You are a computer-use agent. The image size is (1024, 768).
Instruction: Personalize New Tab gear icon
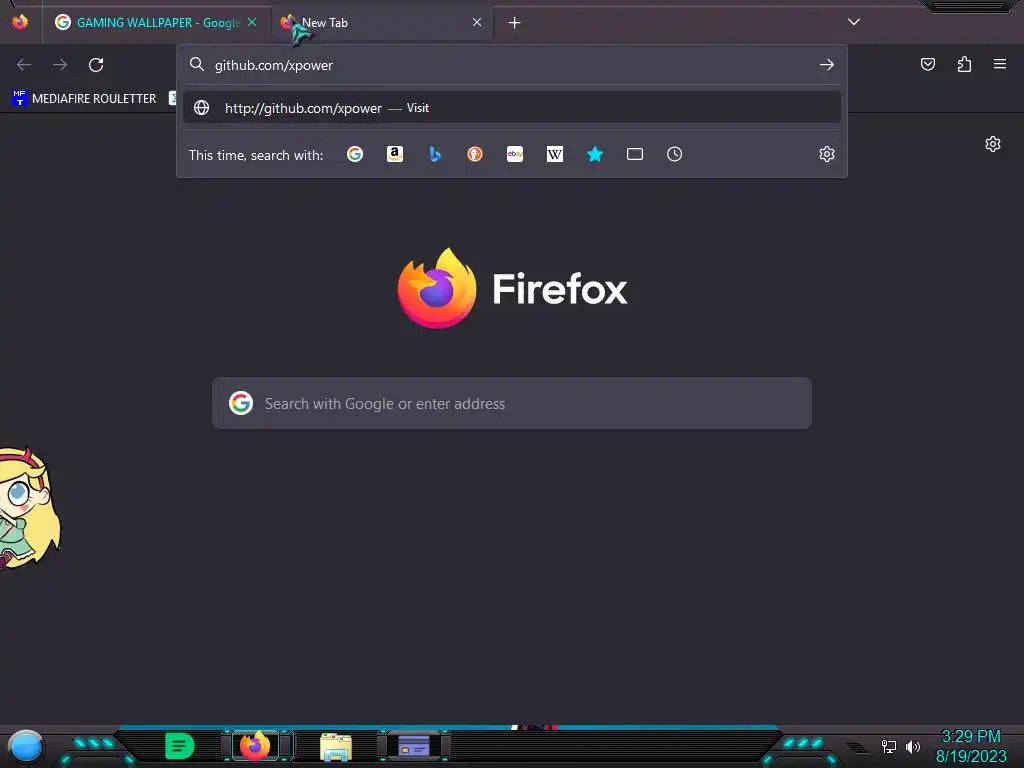[993, 144]
